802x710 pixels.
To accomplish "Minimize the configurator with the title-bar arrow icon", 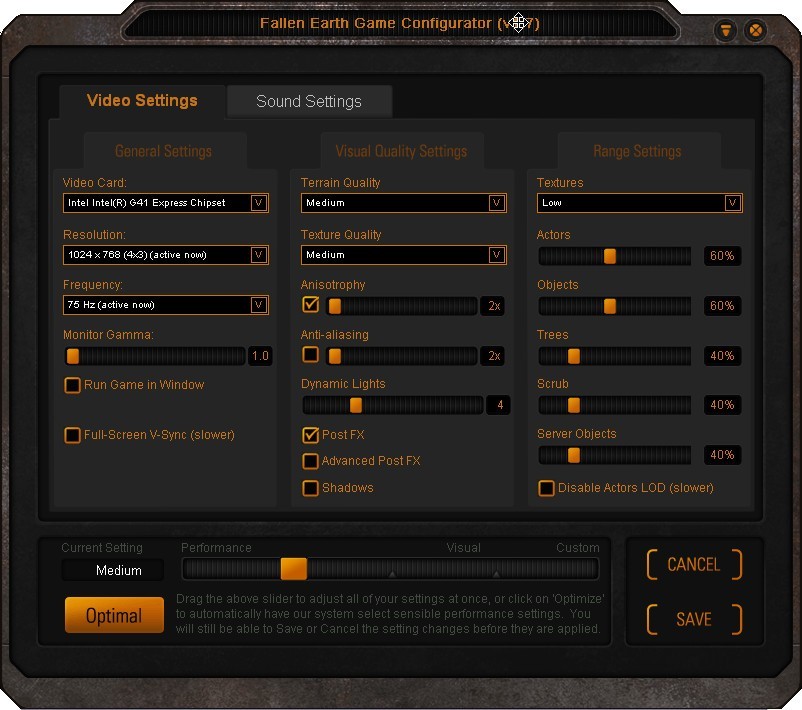I will [726, 30].
